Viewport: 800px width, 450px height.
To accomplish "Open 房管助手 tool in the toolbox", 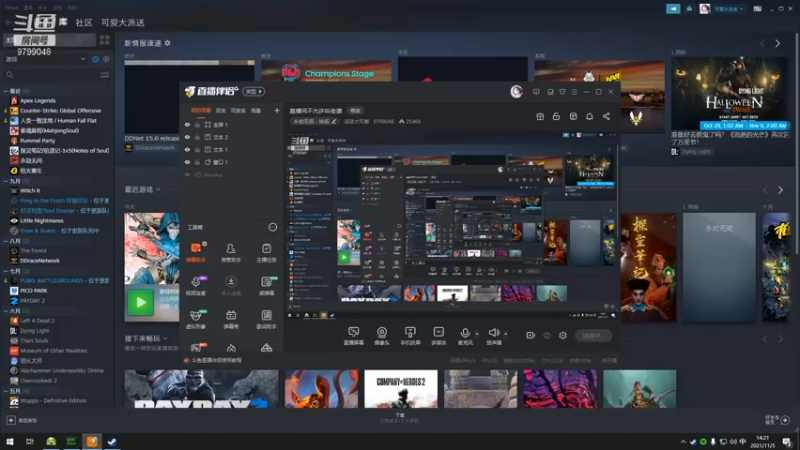I will (x=231, y=252).
